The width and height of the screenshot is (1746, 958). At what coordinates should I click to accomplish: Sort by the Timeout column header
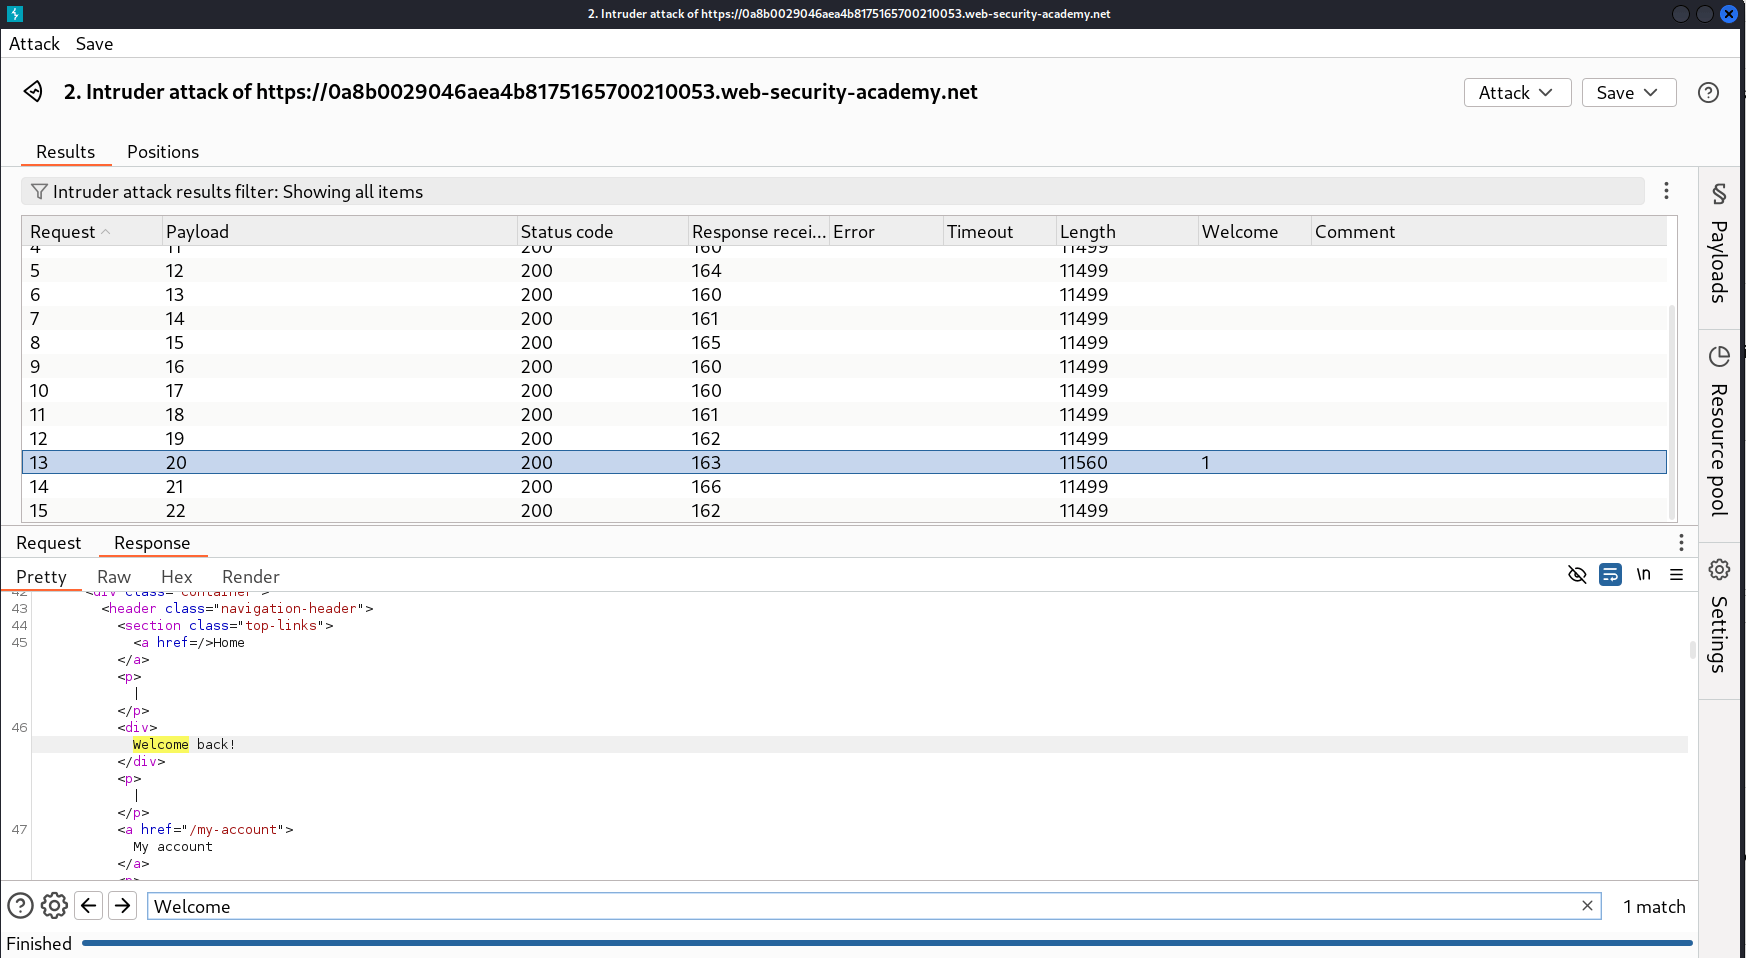[1000, 232]
